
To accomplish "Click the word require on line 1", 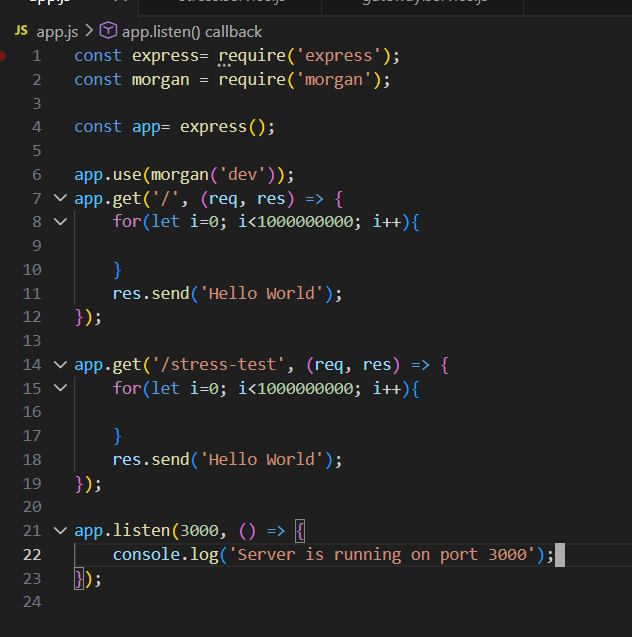I will [x=252, y=56].
